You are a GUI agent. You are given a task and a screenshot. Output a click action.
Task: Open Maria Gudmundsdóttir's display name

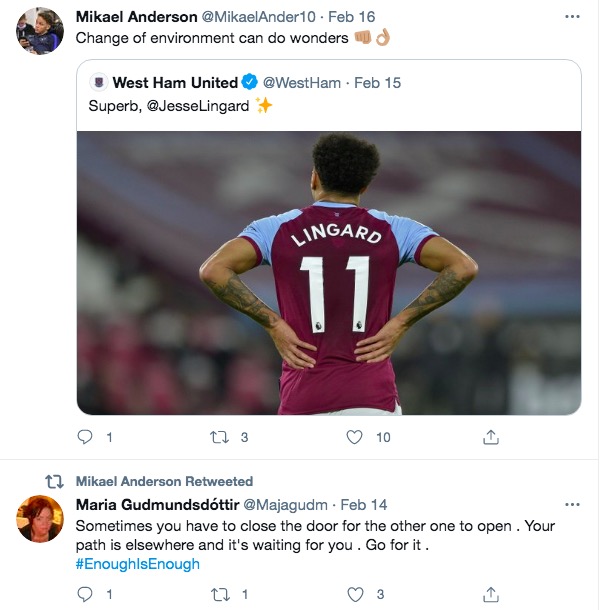pos(158,505)
